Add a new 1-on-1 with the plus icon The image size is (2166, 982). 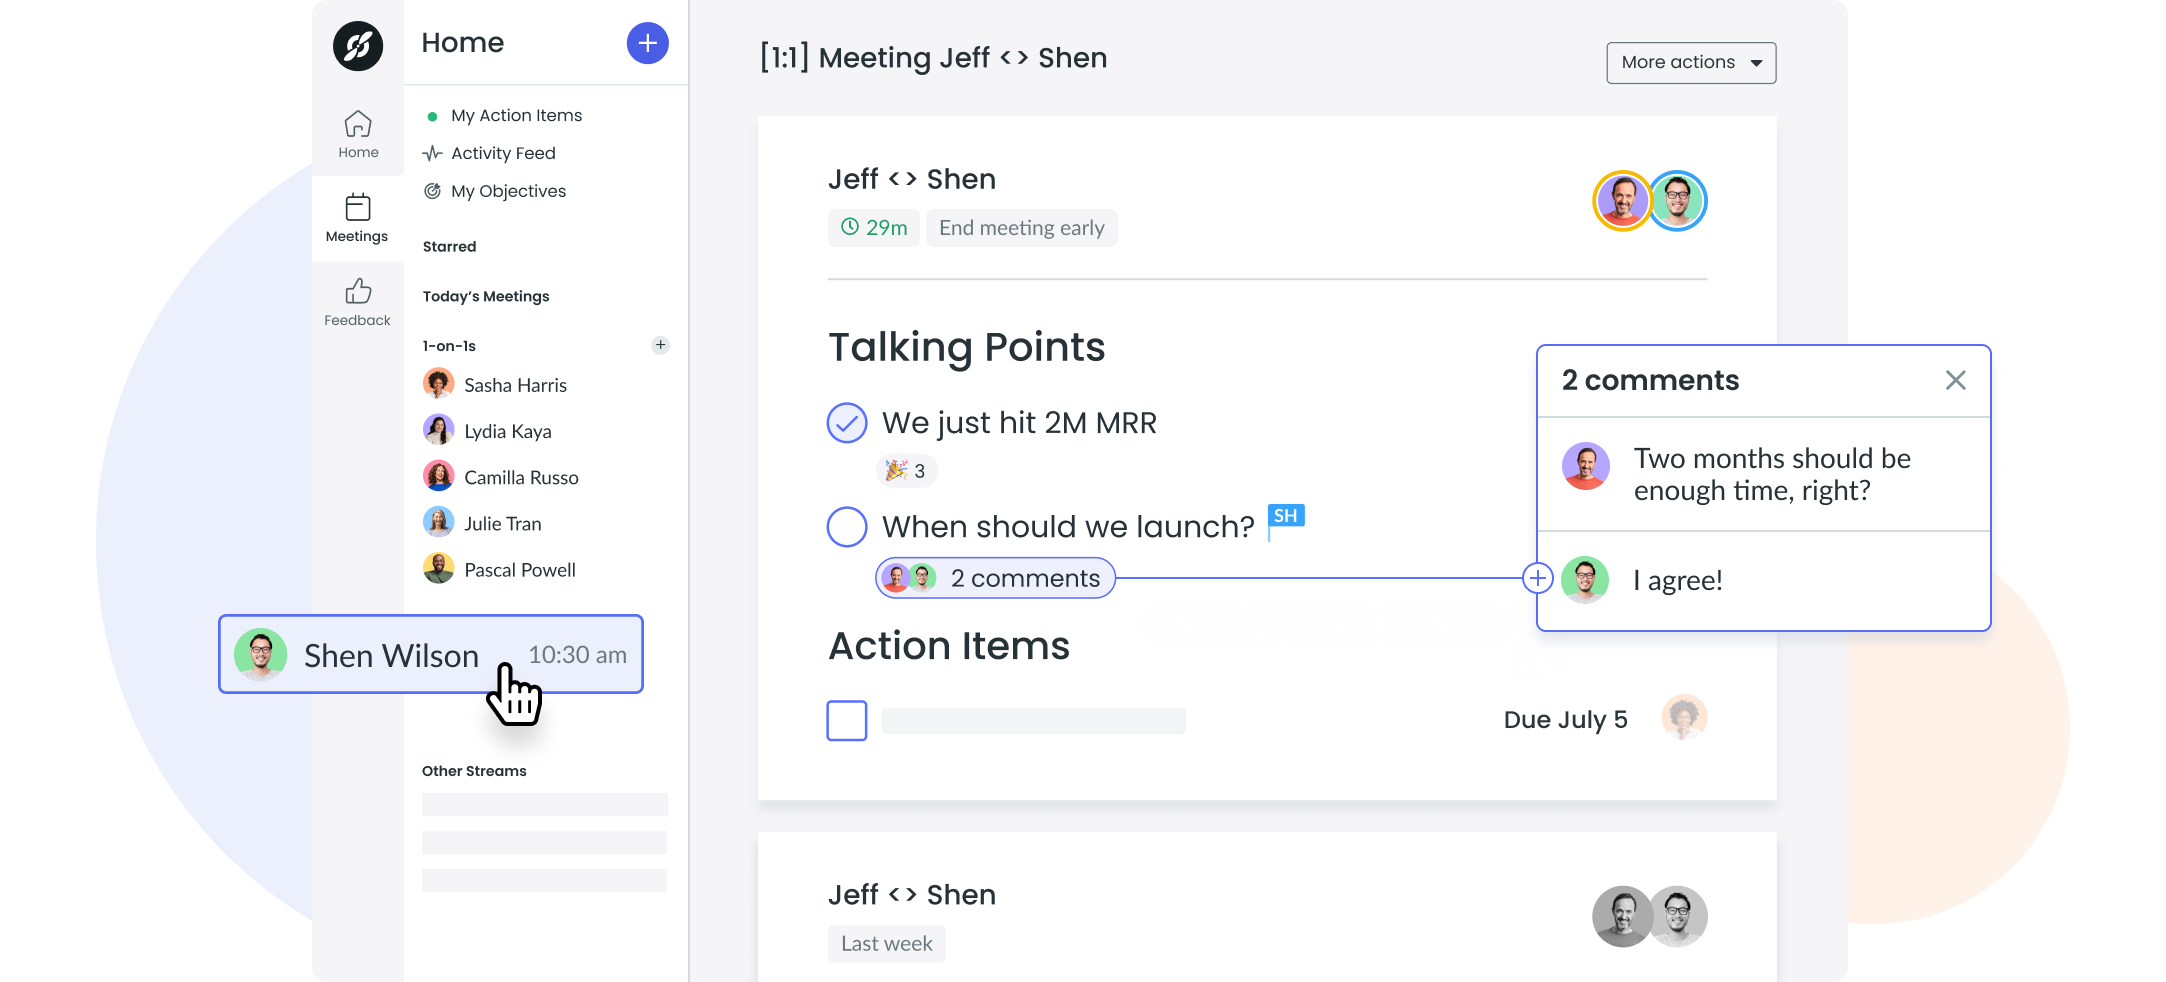(660, 345)
